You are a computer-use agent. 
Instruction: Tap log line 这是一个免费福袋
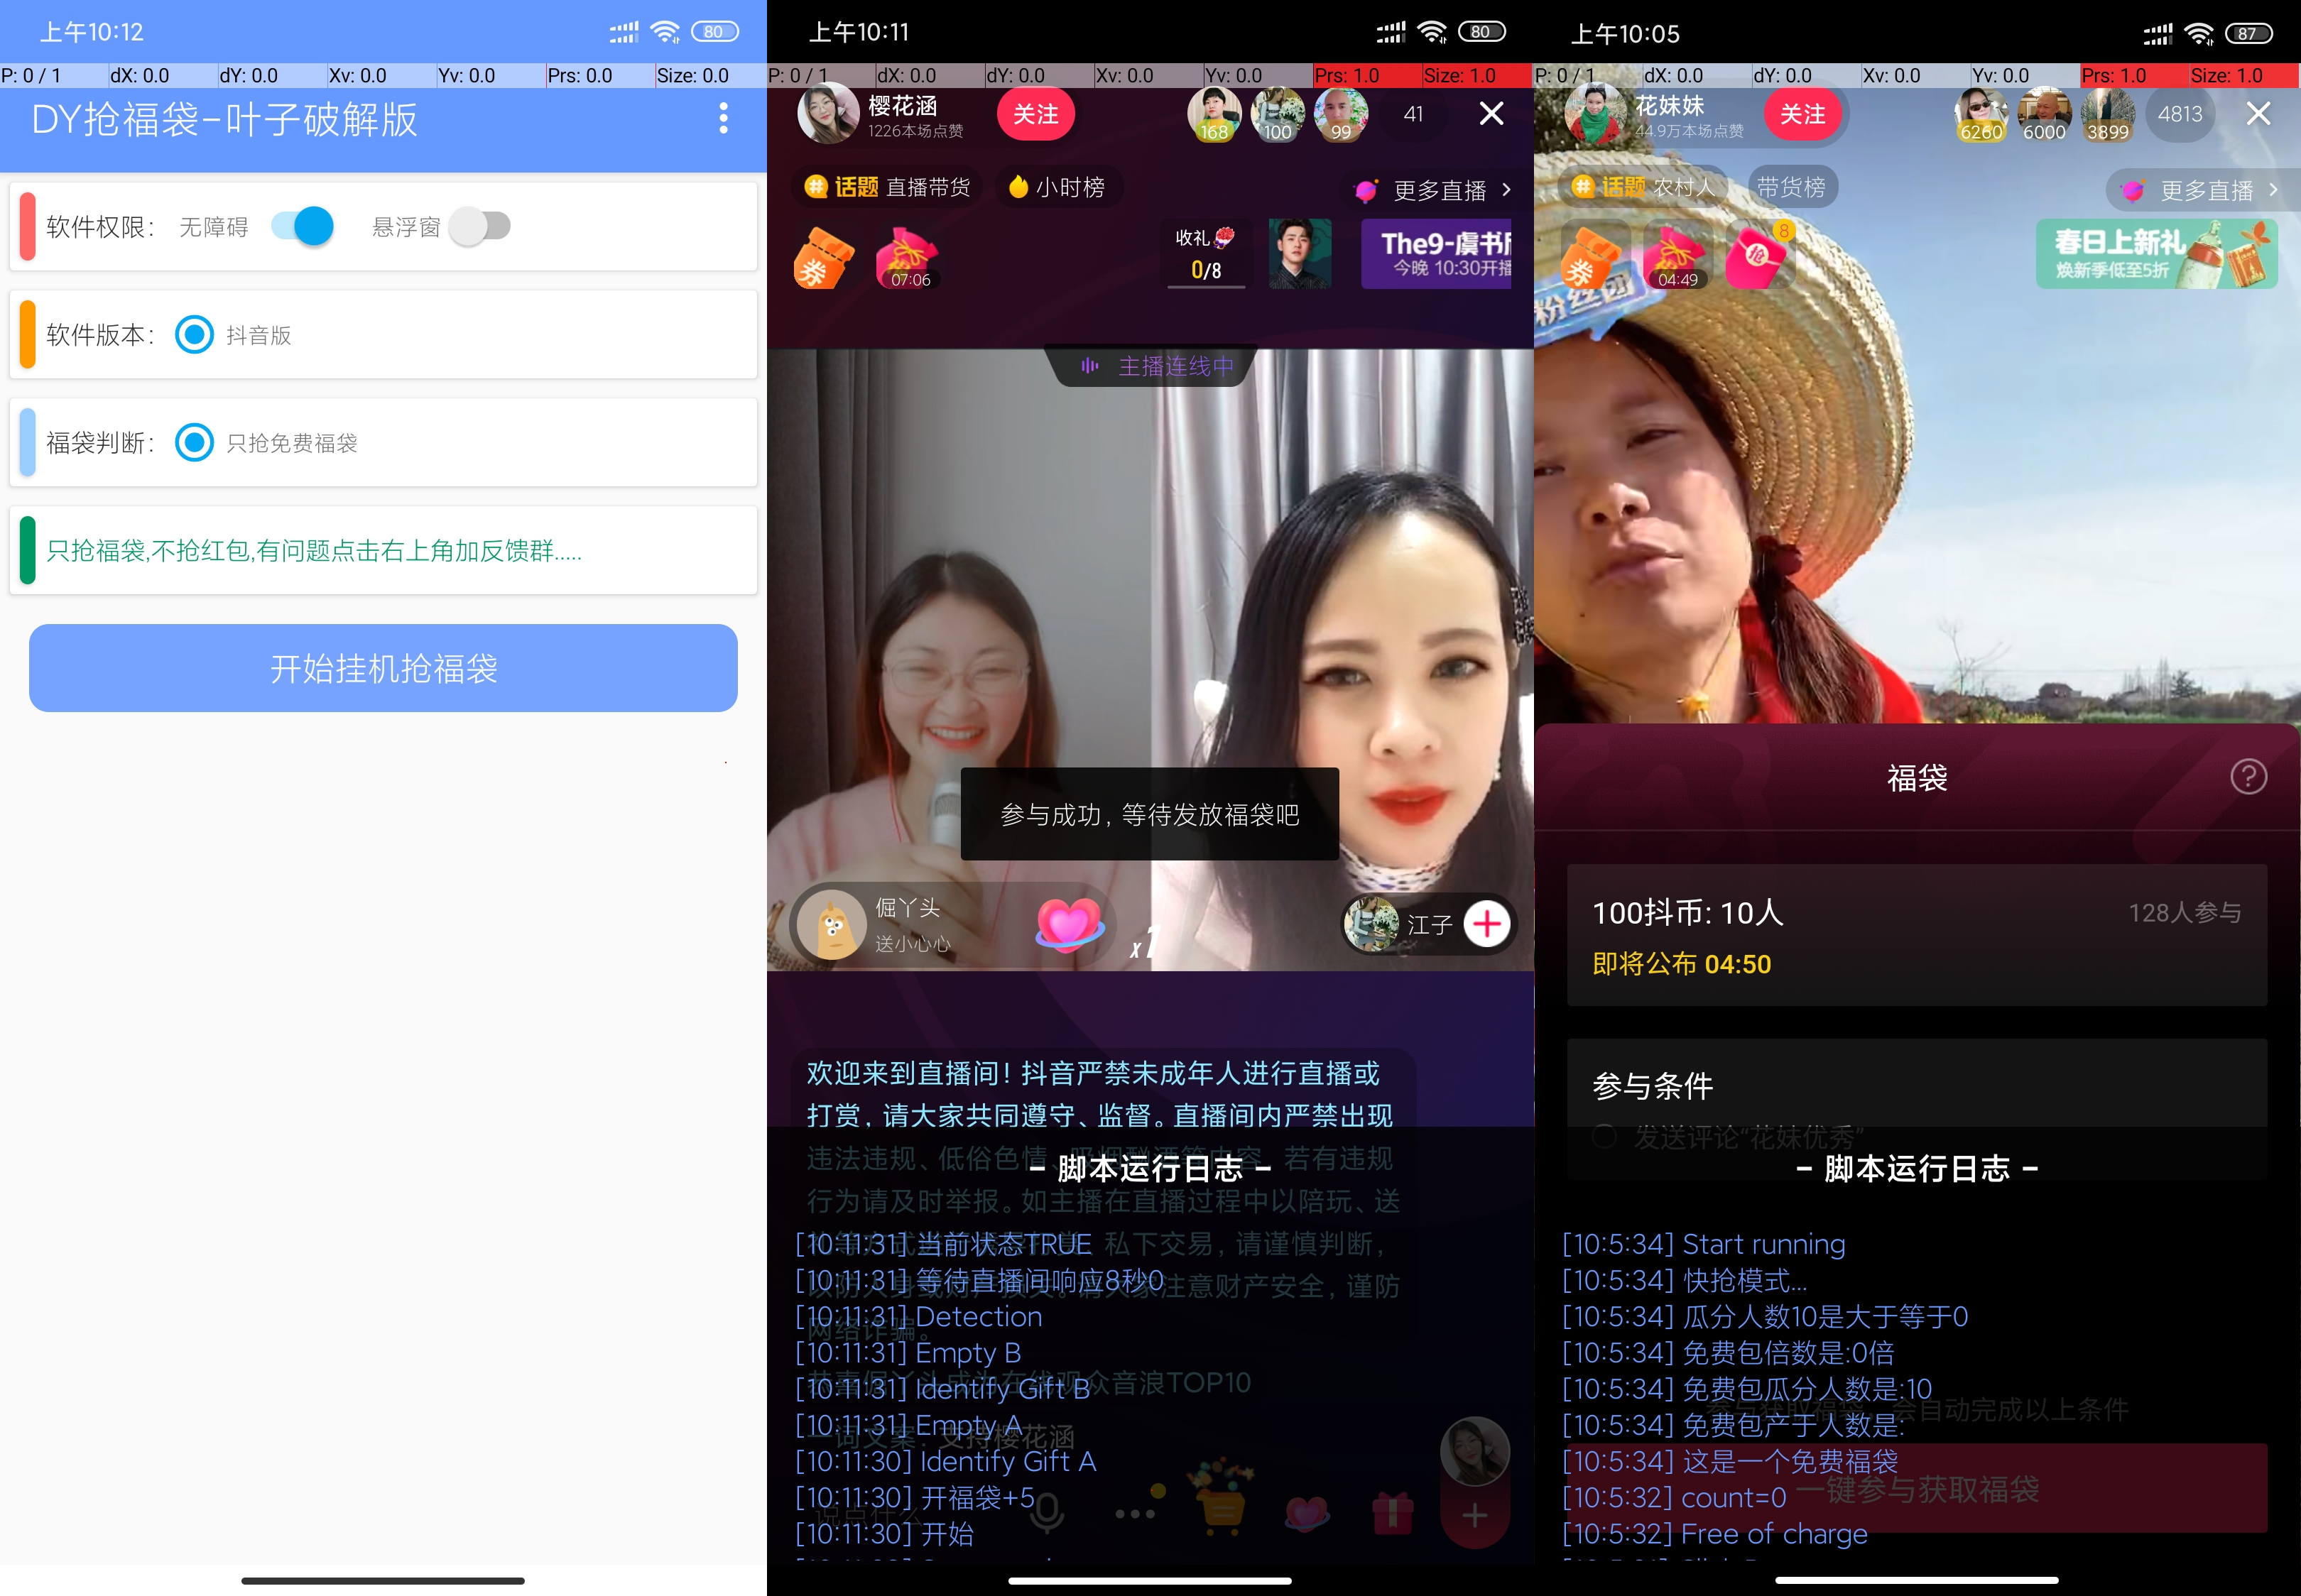point(1730,1461)
